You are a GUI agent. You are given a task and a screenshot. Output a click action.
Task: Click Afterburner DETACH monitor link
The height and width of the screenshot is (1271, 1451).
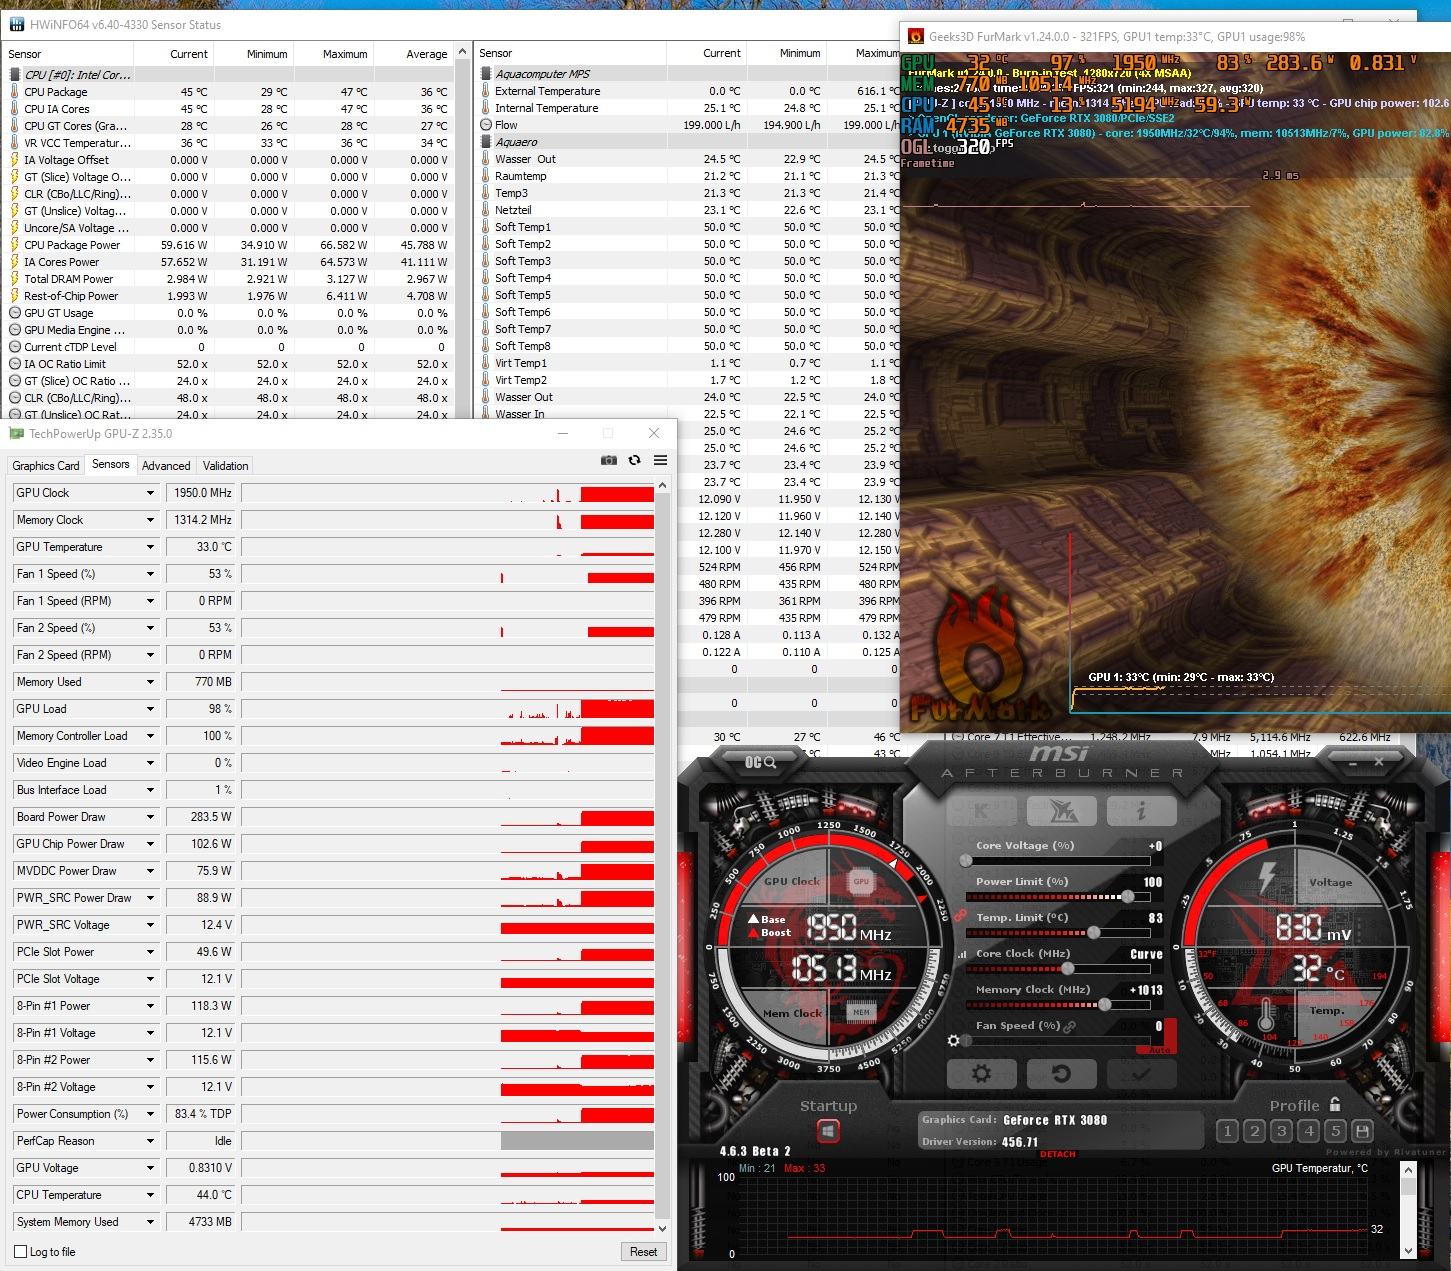(1058, 1154)
